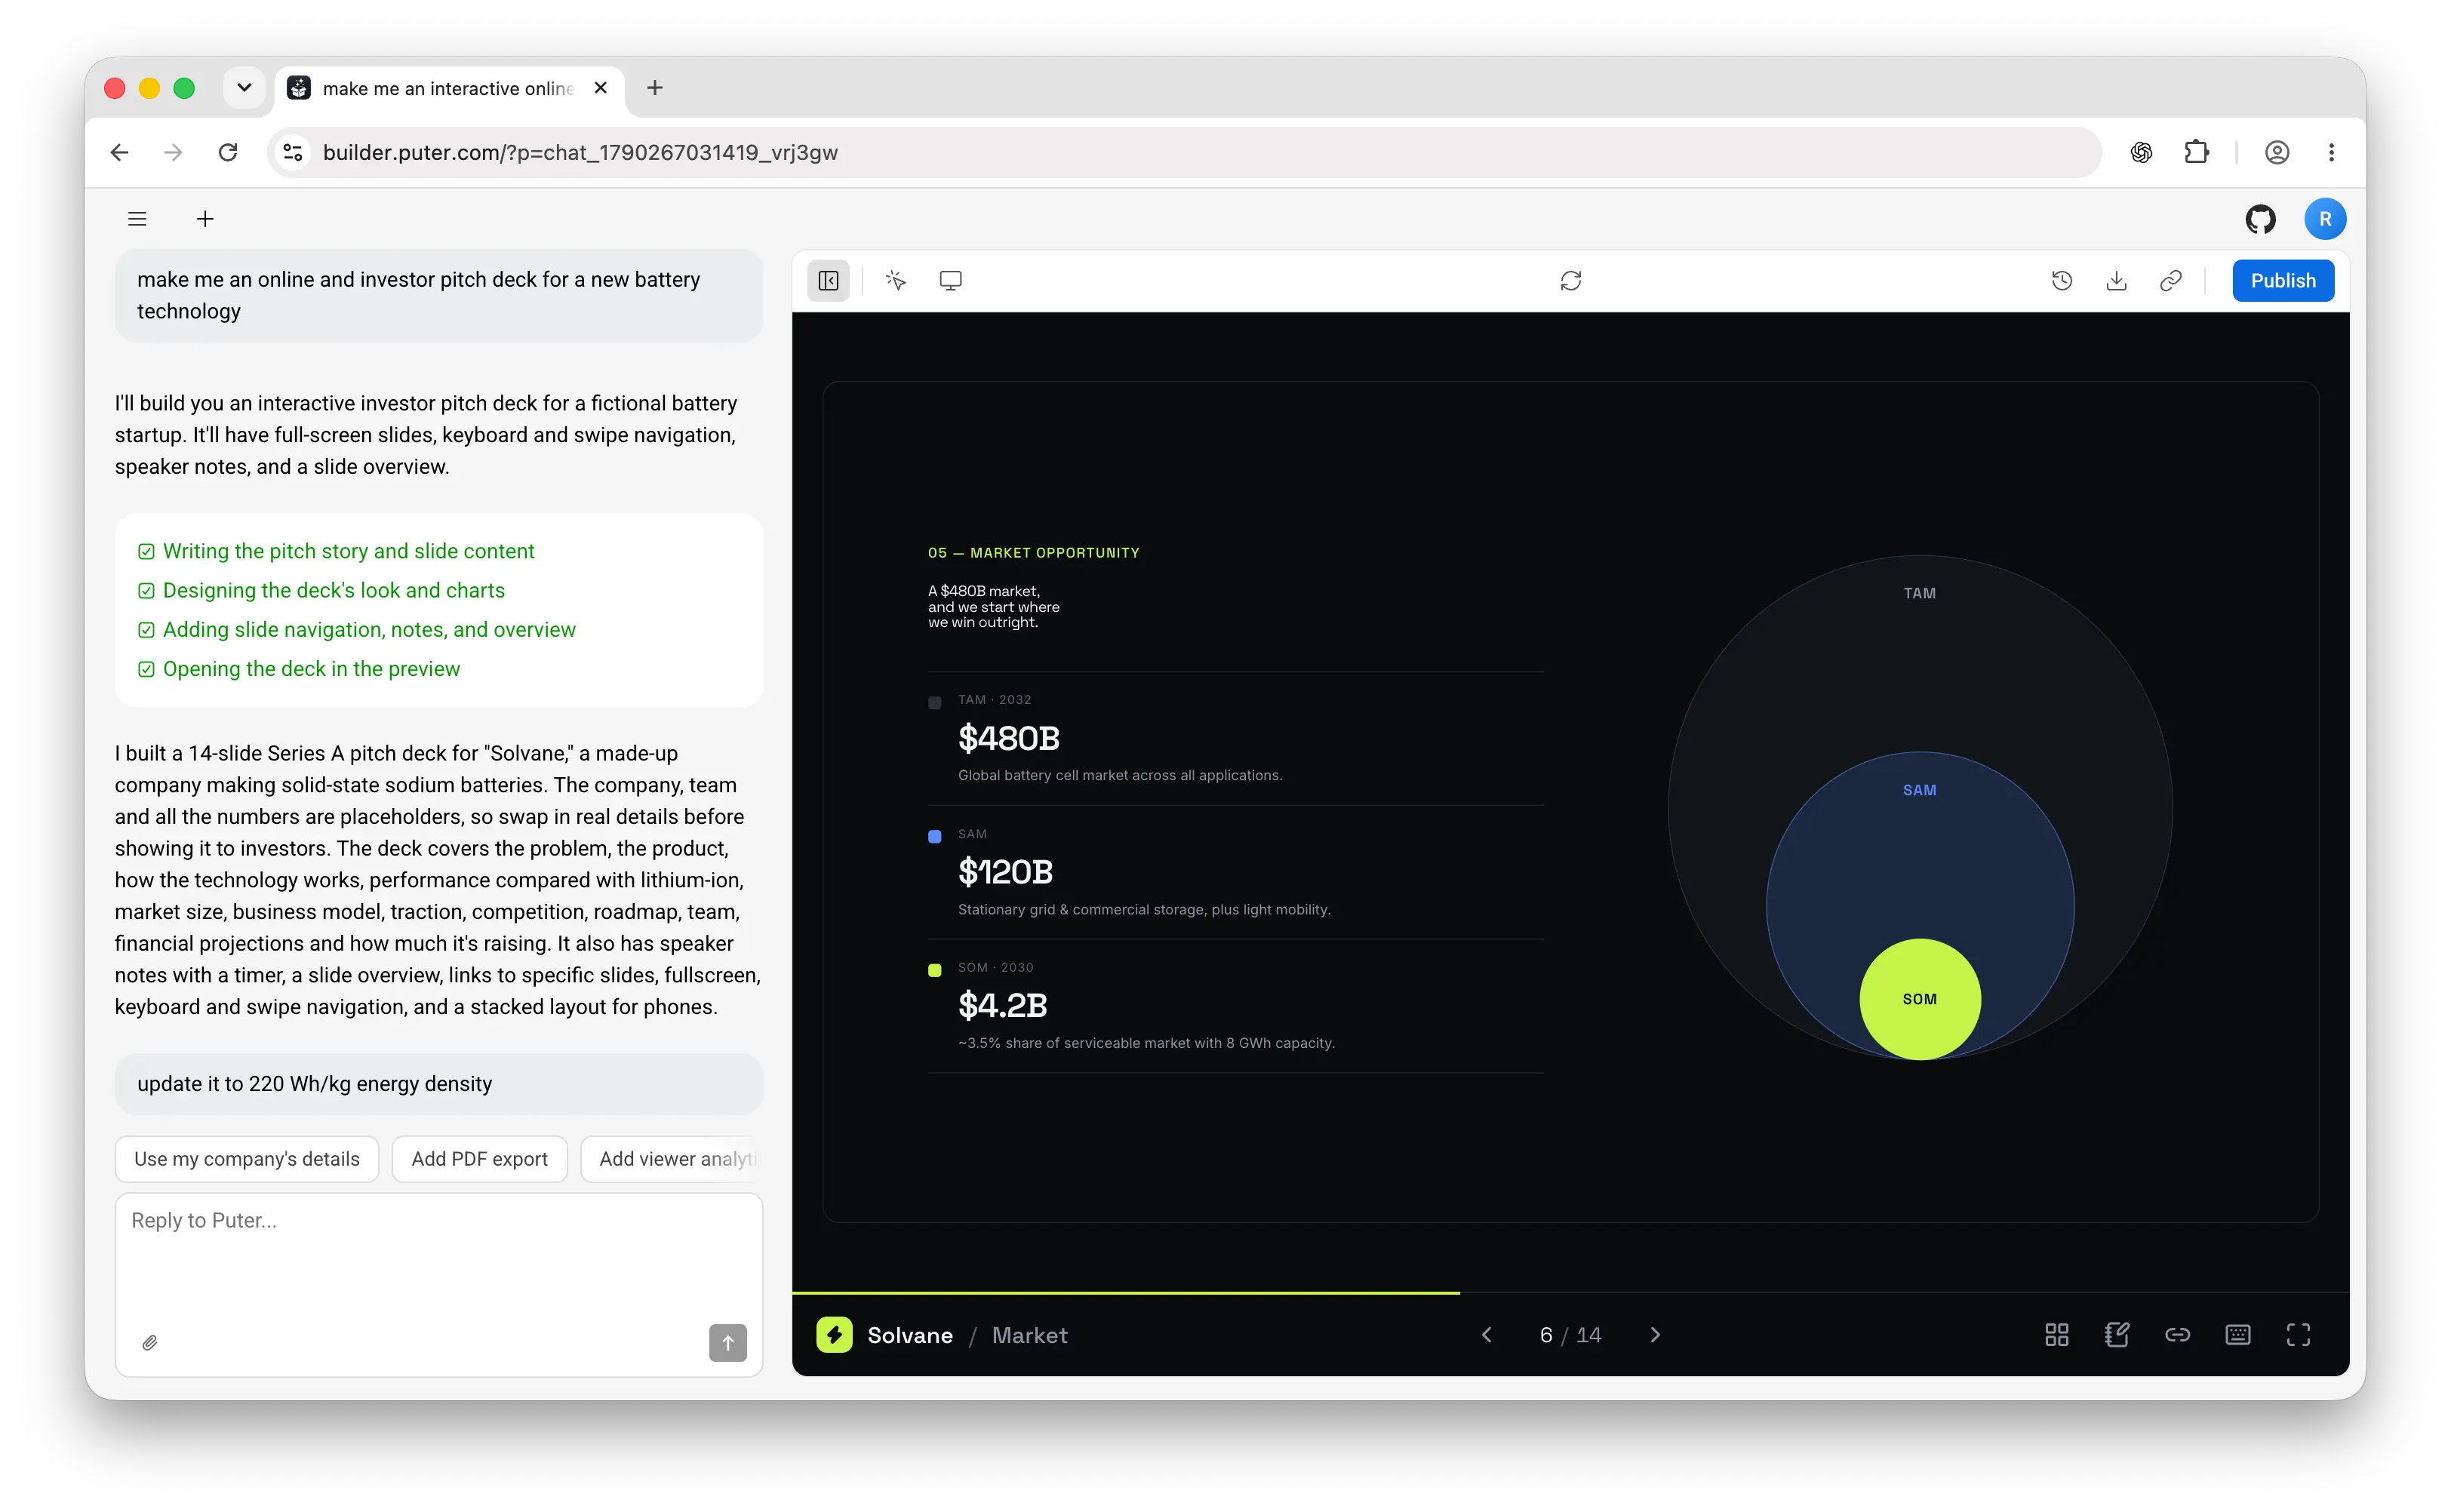Click the $480B TAM figure

(1008, 738)
